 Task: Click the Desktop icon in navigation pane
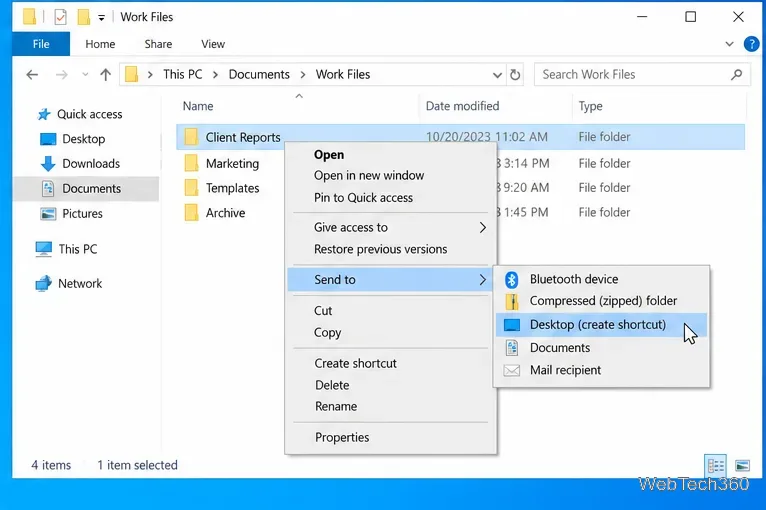pyautogui.click(x=48, y=139)
